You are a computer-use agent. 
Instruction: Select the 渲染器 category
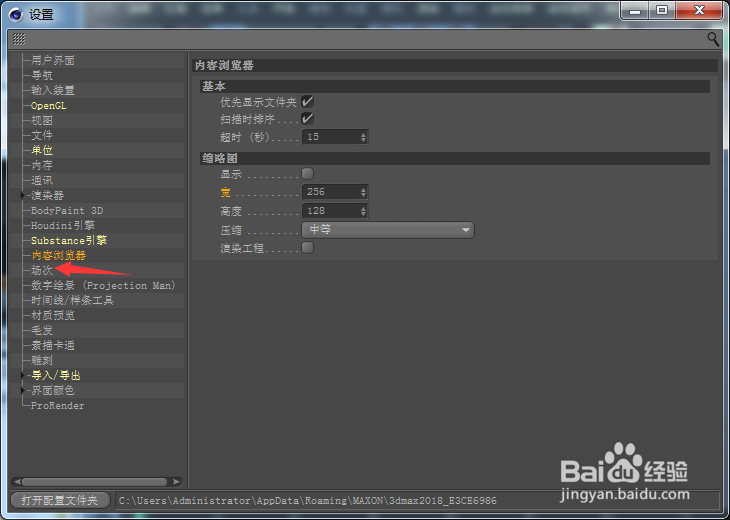(x=47, y=196)
